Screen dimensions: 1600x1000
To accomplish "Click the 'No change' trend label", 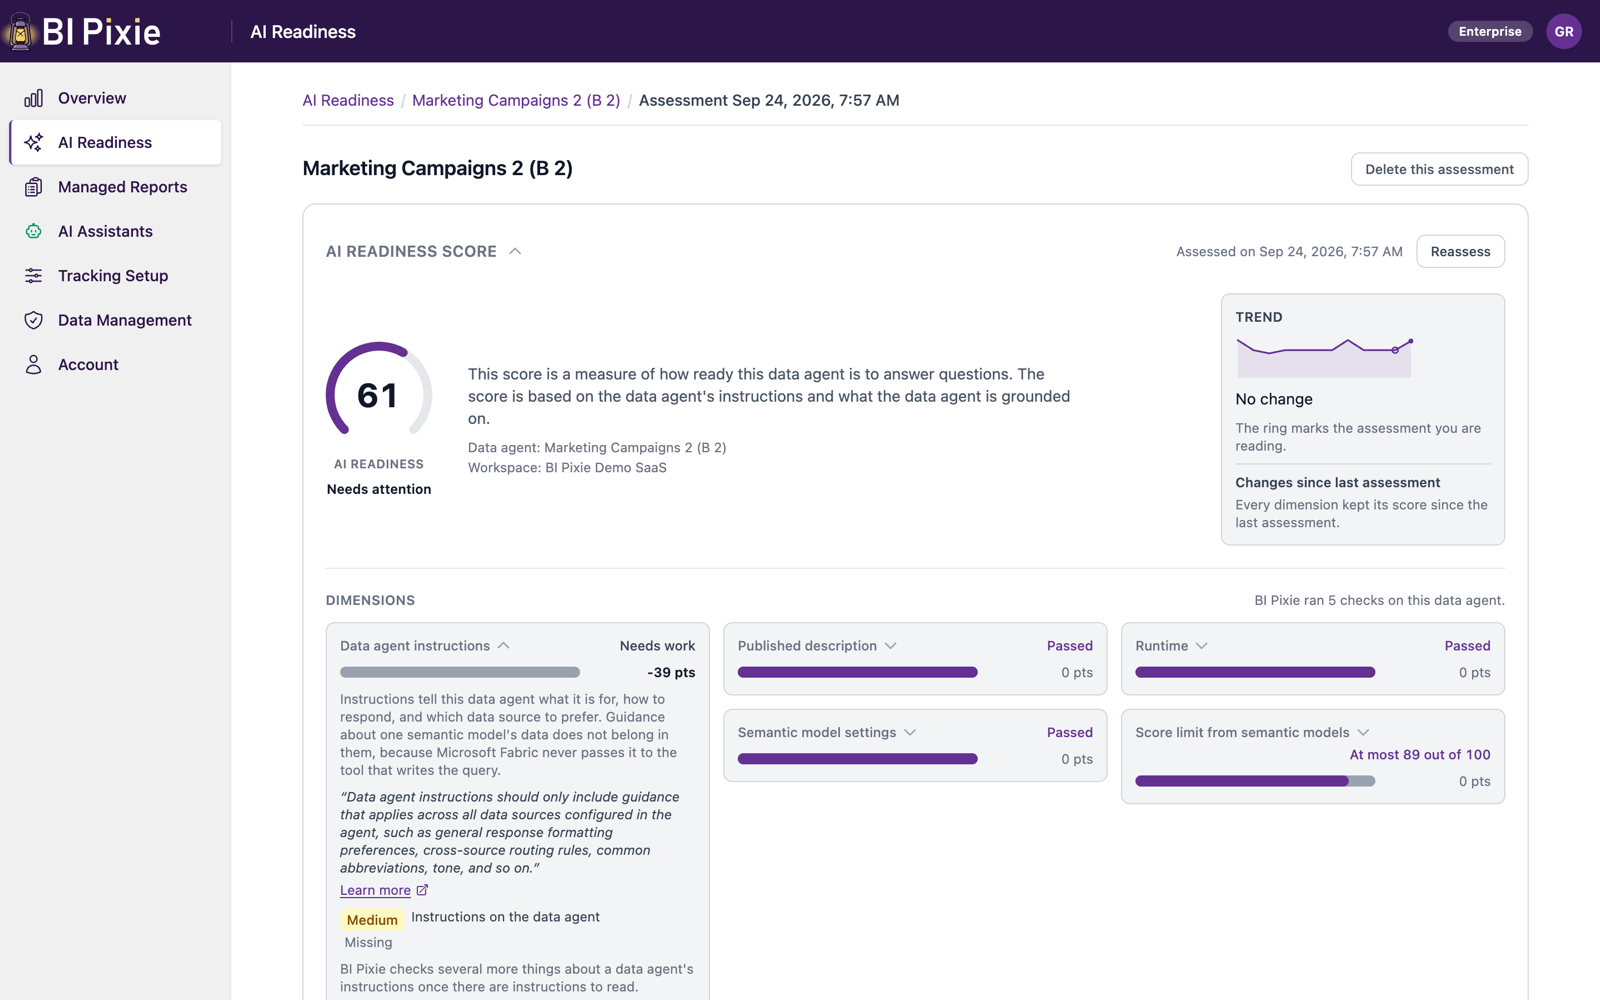I will 1274,399.
